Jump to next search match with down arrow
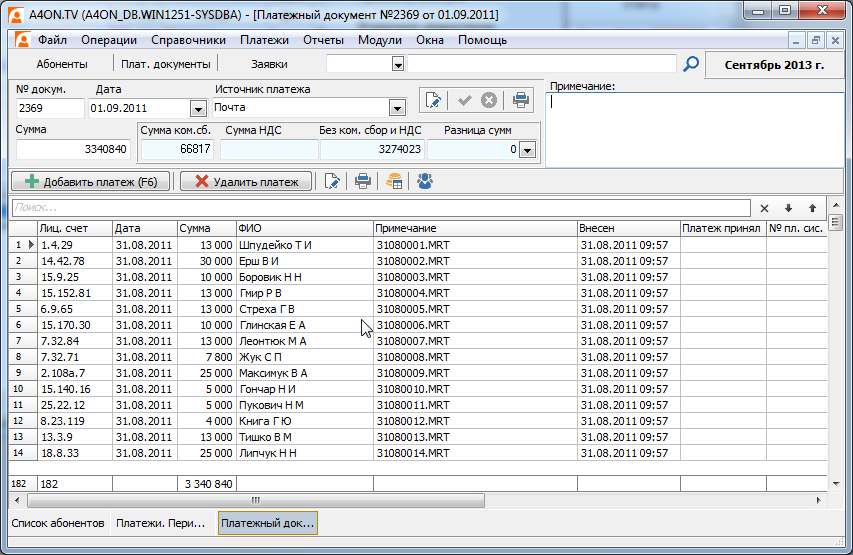 tap(789, 208)
